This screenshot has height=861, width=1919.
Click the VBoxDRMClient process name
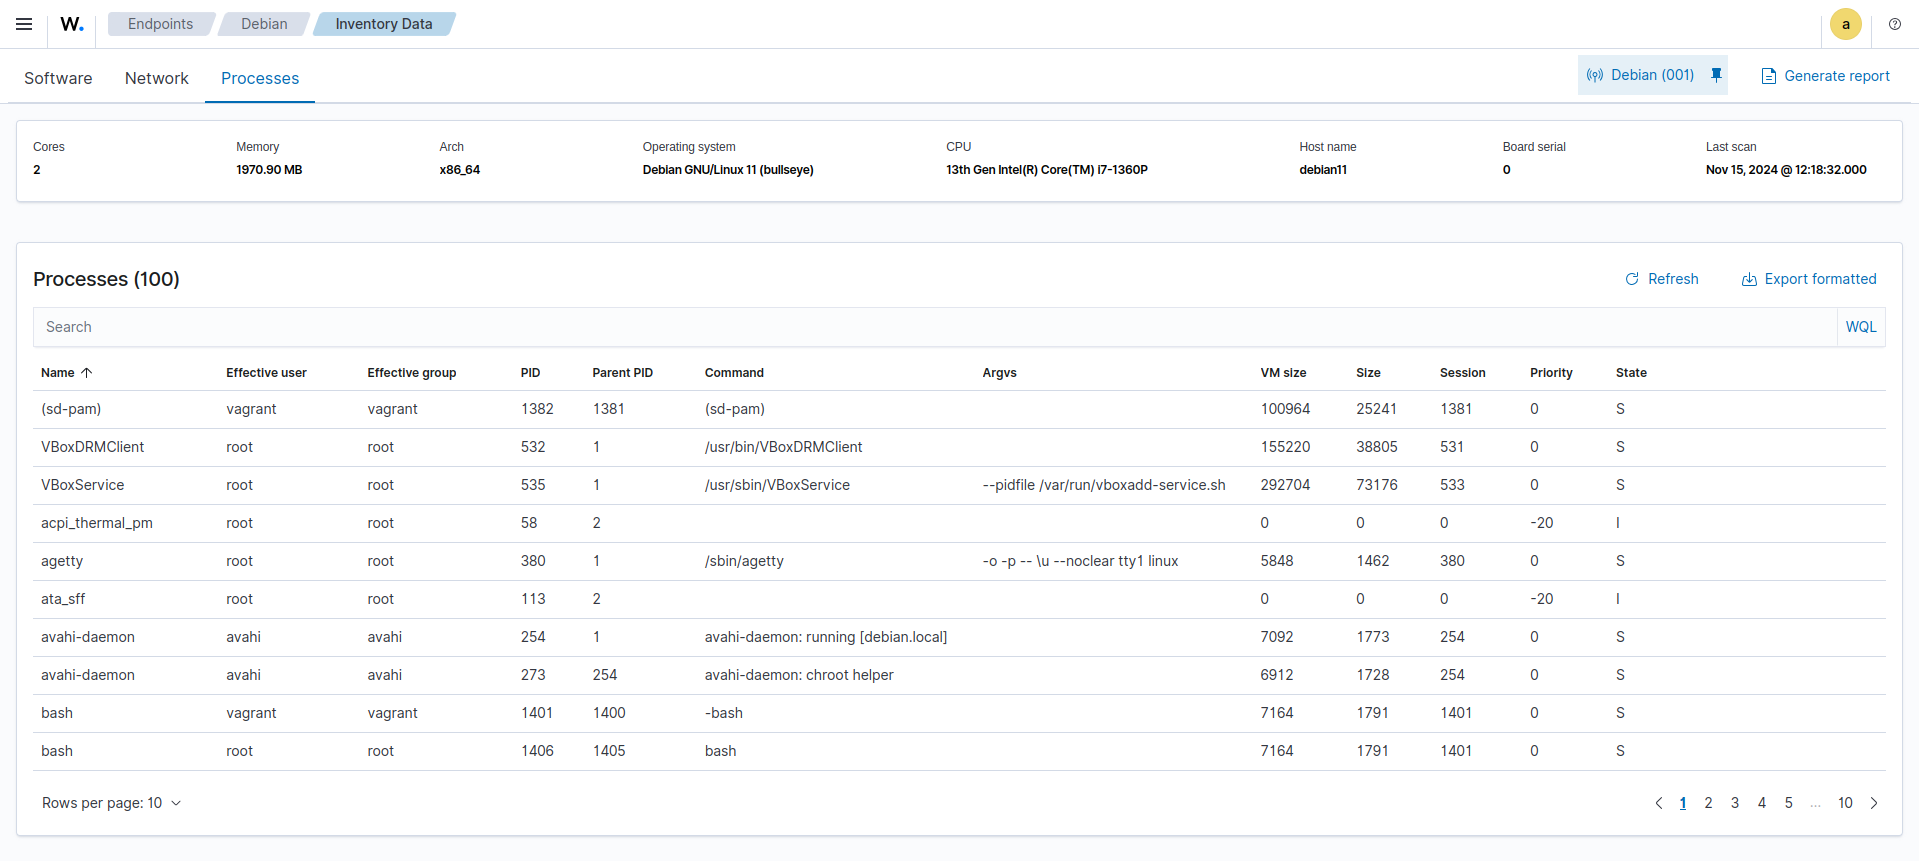92,447
